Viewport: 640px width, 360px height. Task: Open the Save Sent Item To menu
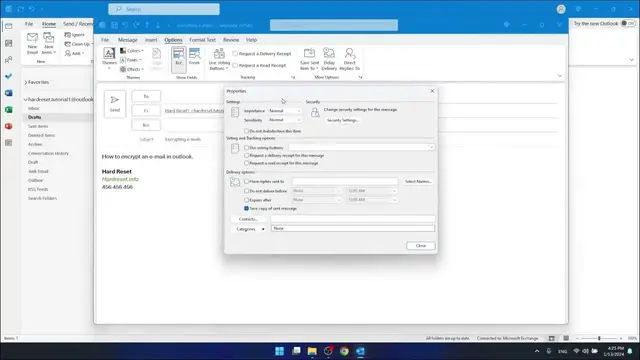(309, 59)
